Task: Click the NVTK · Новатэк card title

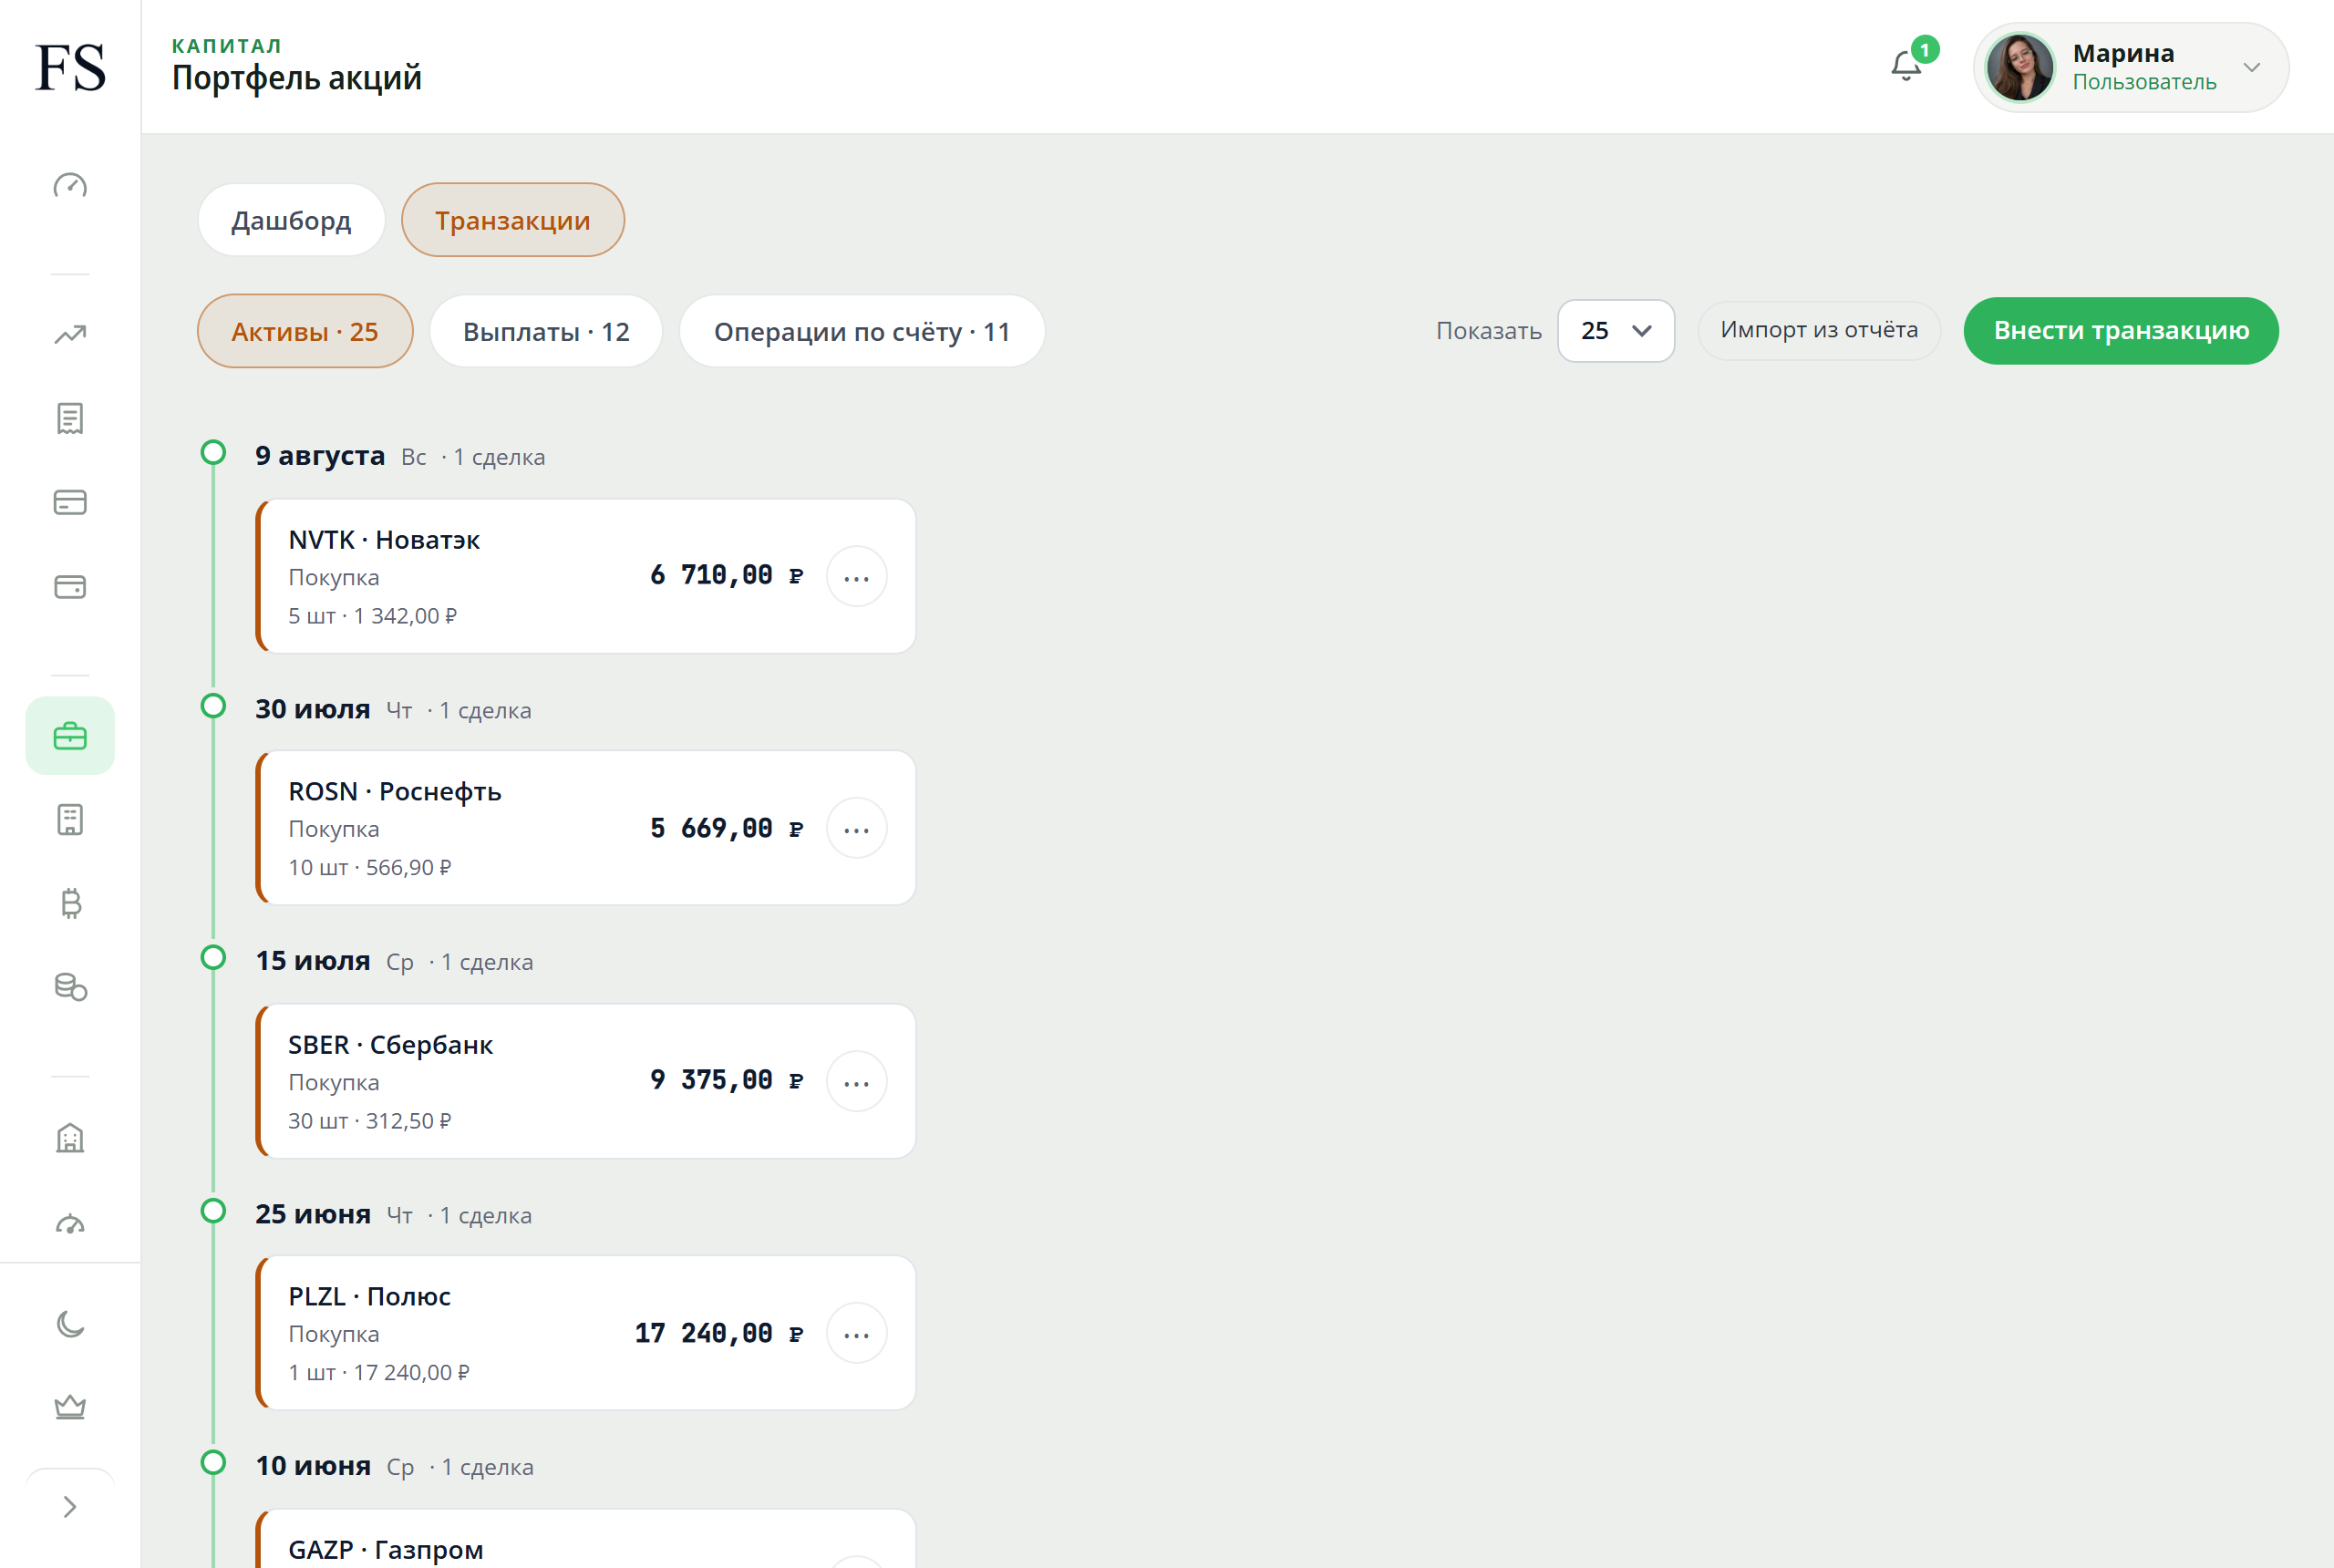Action: (x=384, y=540)
